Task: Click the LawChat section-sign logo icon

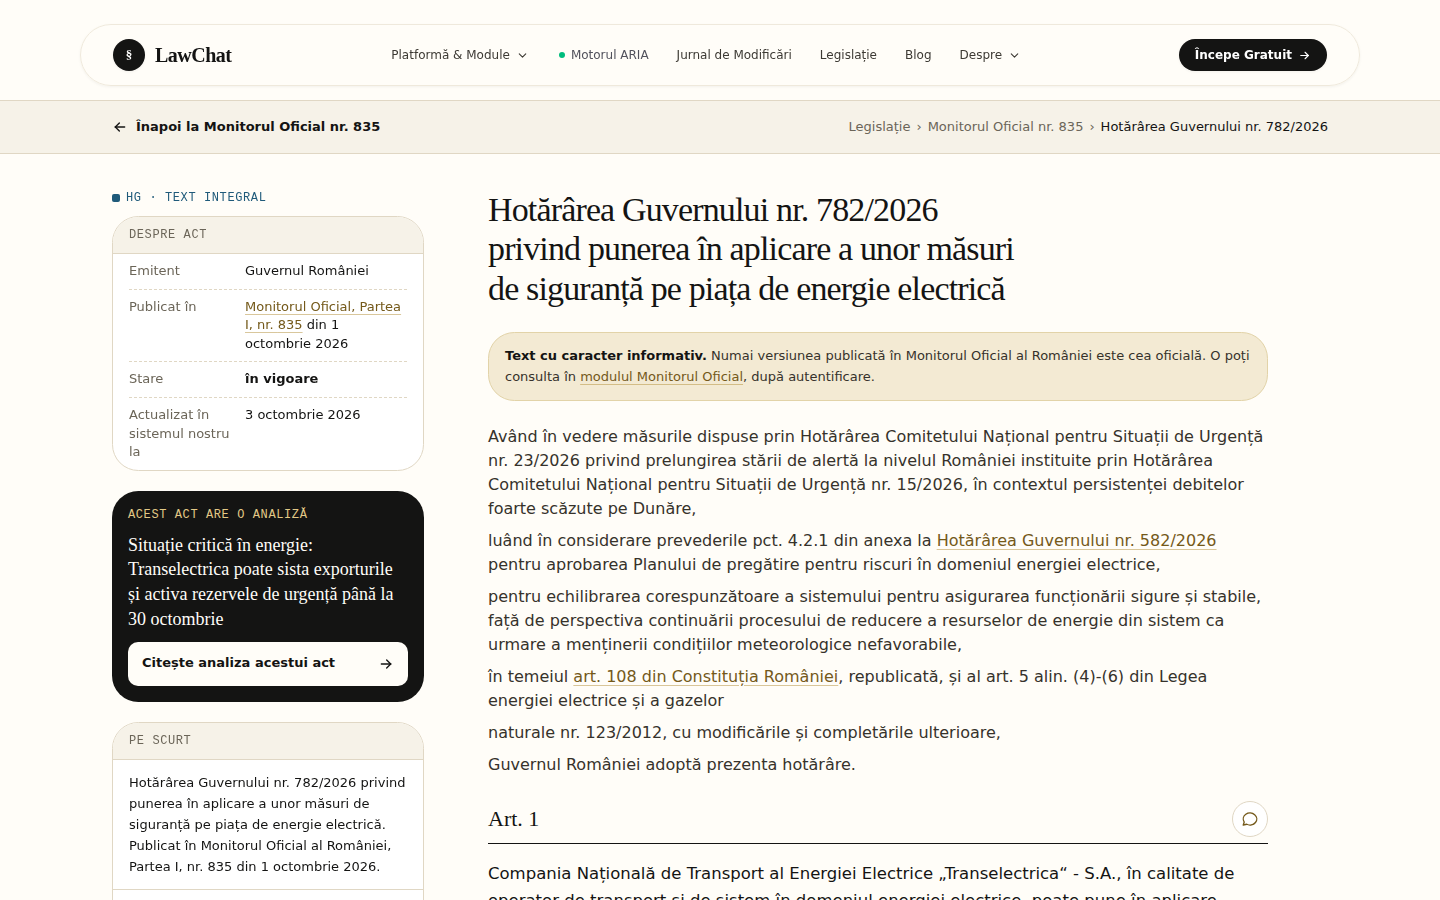Action: 129,55
